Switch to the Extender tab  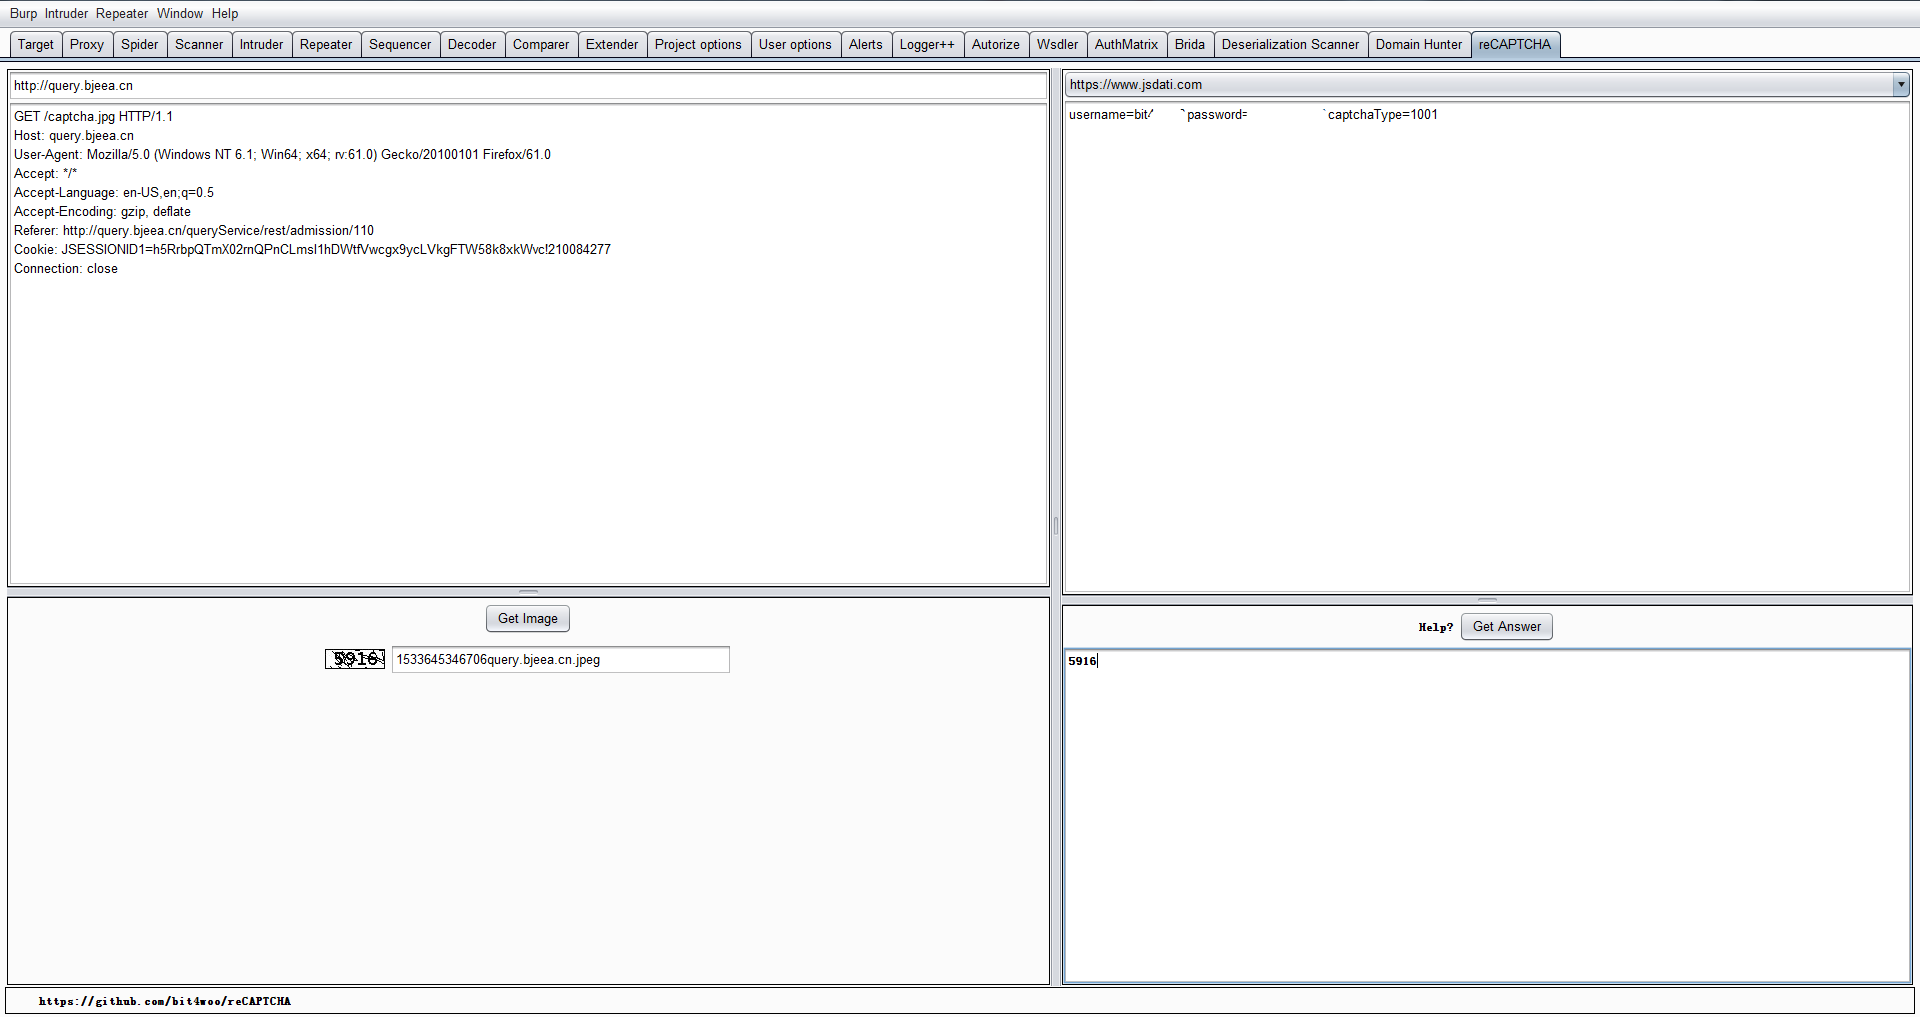(x=612, y=44)
